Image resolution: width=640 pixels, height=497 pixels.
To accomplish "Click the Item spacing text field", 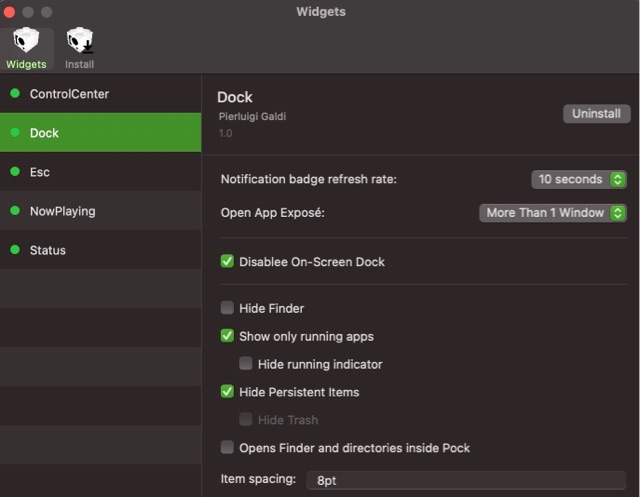I will pos(465,481).
